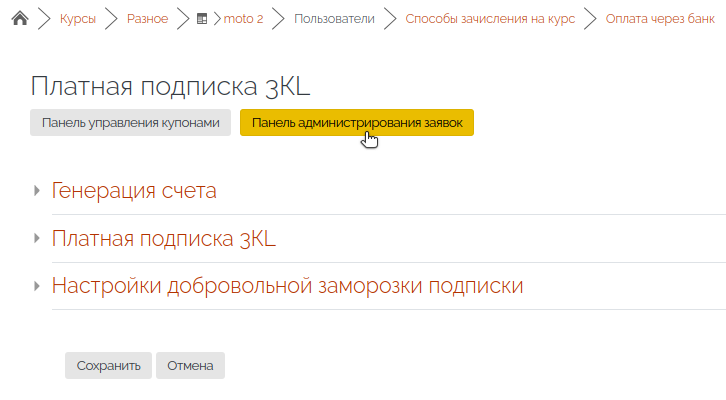
Task: Open the Курсы breadcrumb link
Action: click(78, 19)
